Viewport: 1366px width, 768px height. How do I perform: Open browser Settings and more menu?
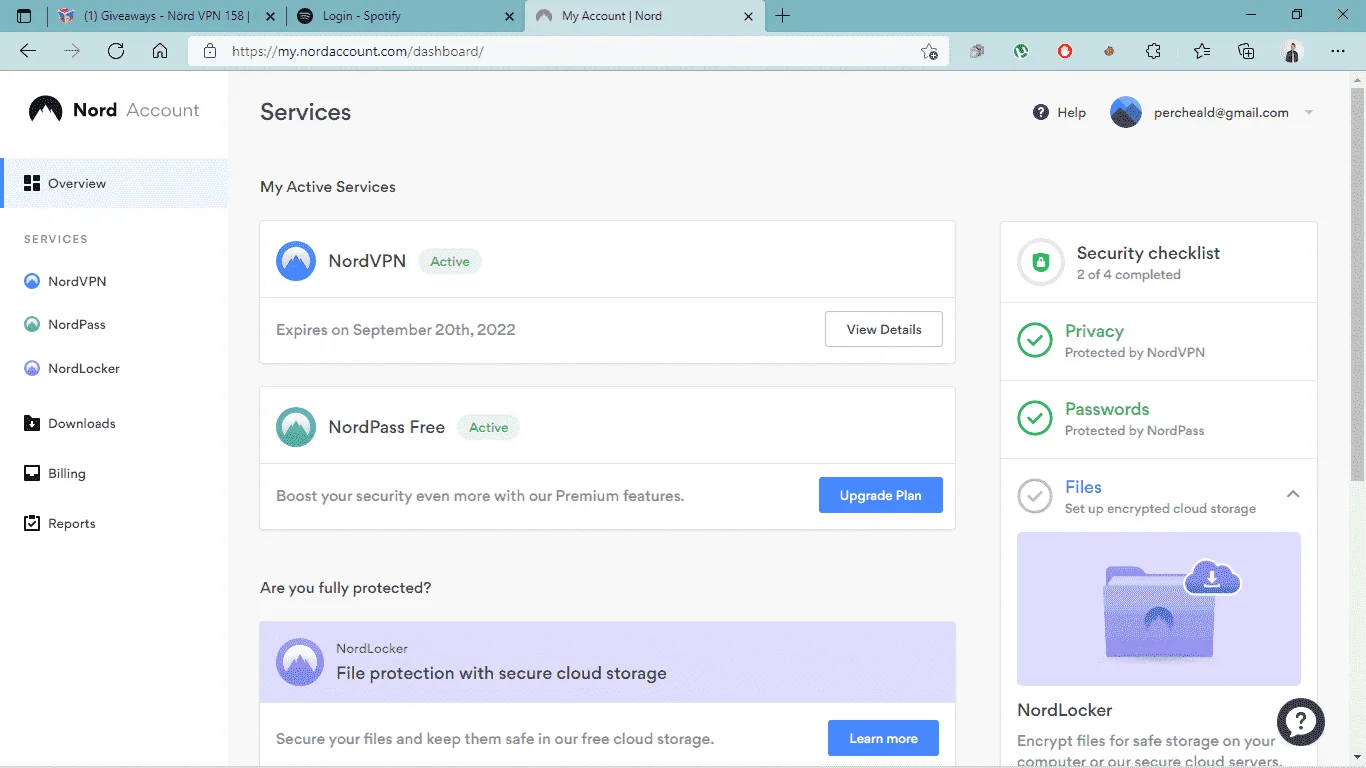coord(1338,52)
